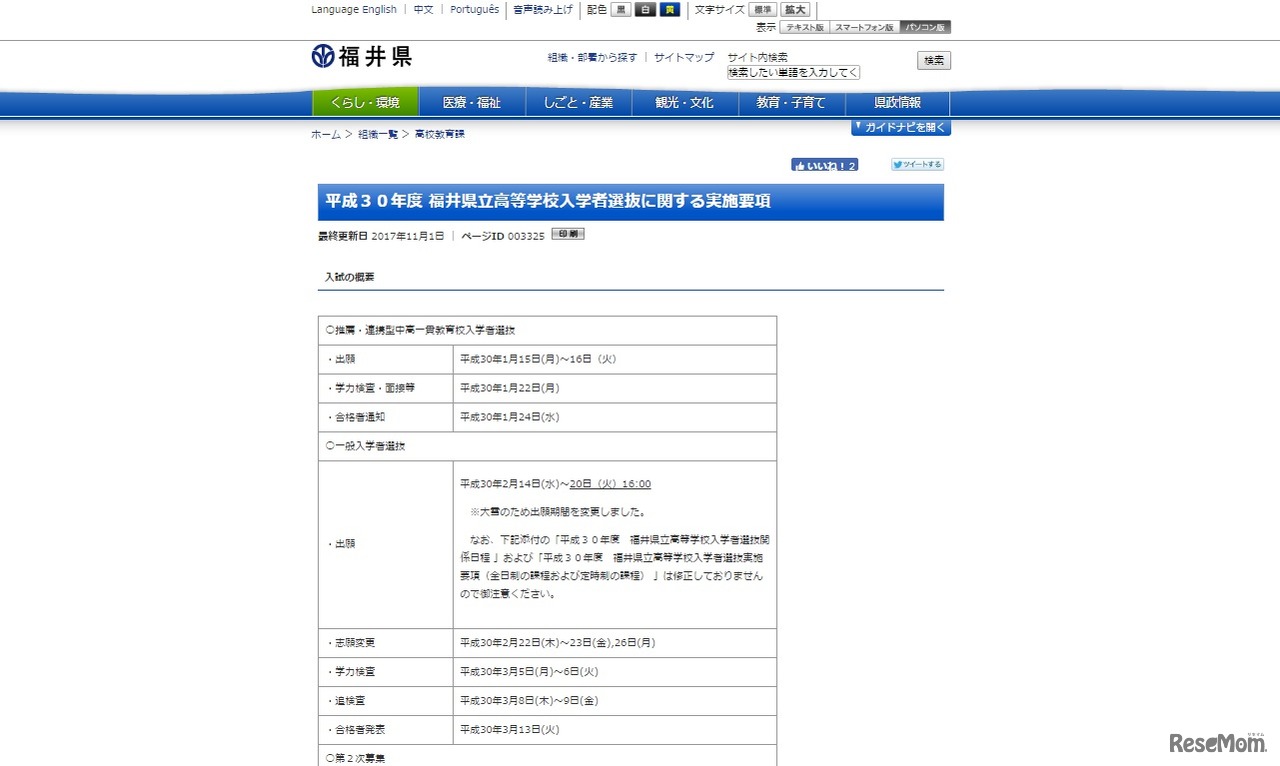Switch display to テキスト版 text version
Image resolution: width=1280 pixels, height=766 pixels.
pos(805,27)
